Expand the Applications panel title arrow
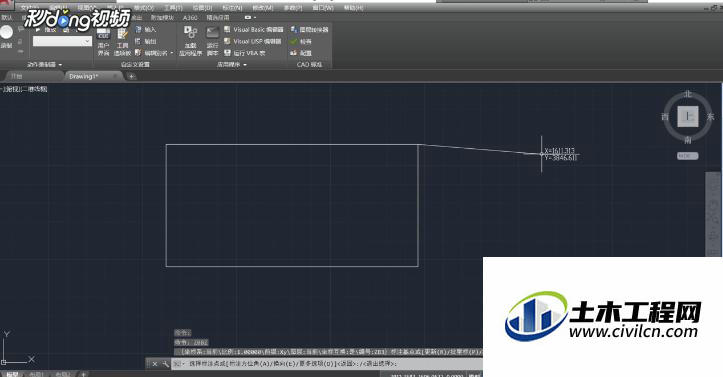Screen dimensions: 723x377 click(x=245, y=65)
